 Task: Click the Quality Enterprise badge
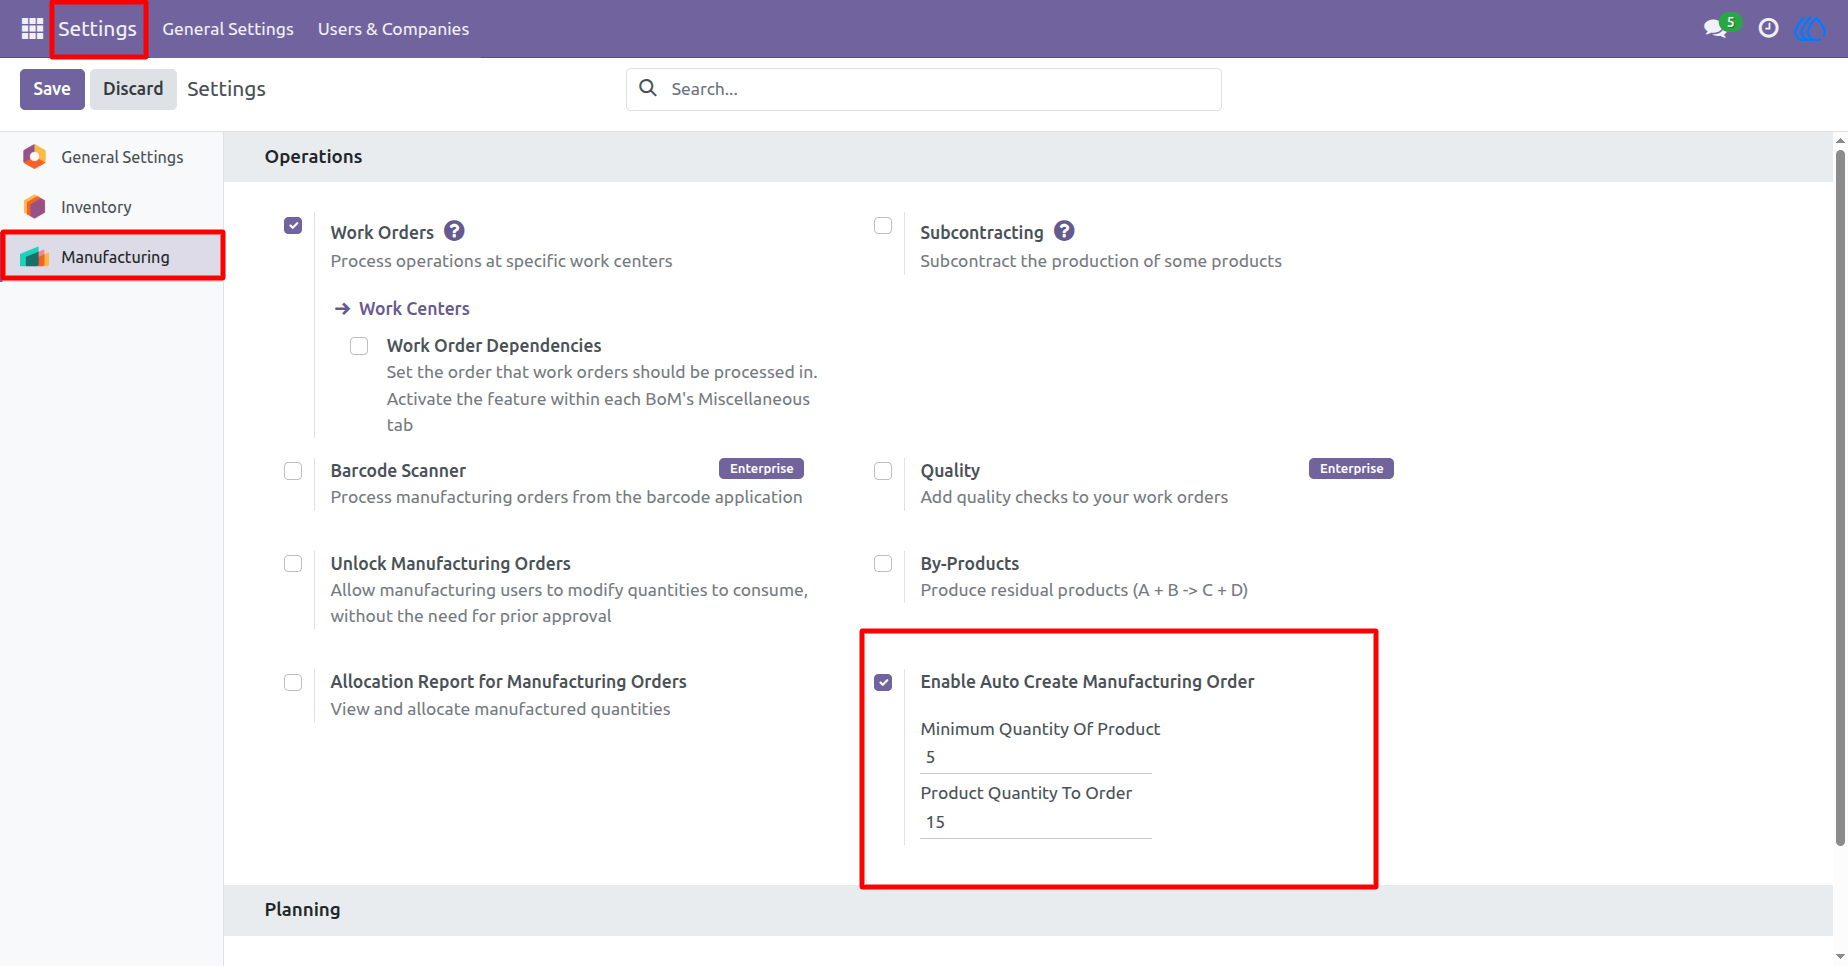1351,469
